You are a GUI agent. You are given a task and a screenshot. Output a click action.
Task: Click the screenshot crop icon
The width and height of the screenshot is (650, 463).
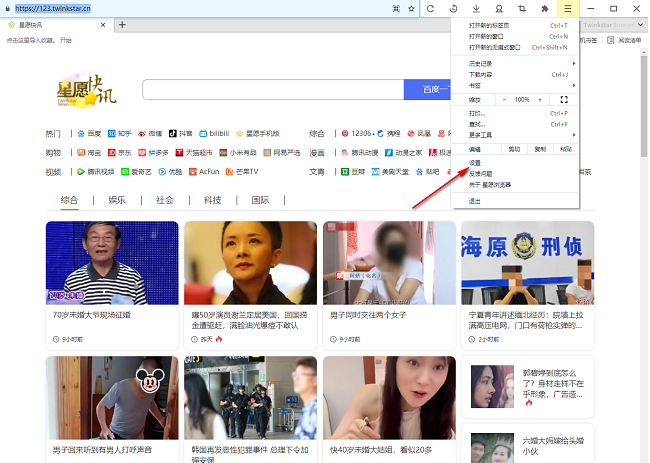click(x=522, y=8)
